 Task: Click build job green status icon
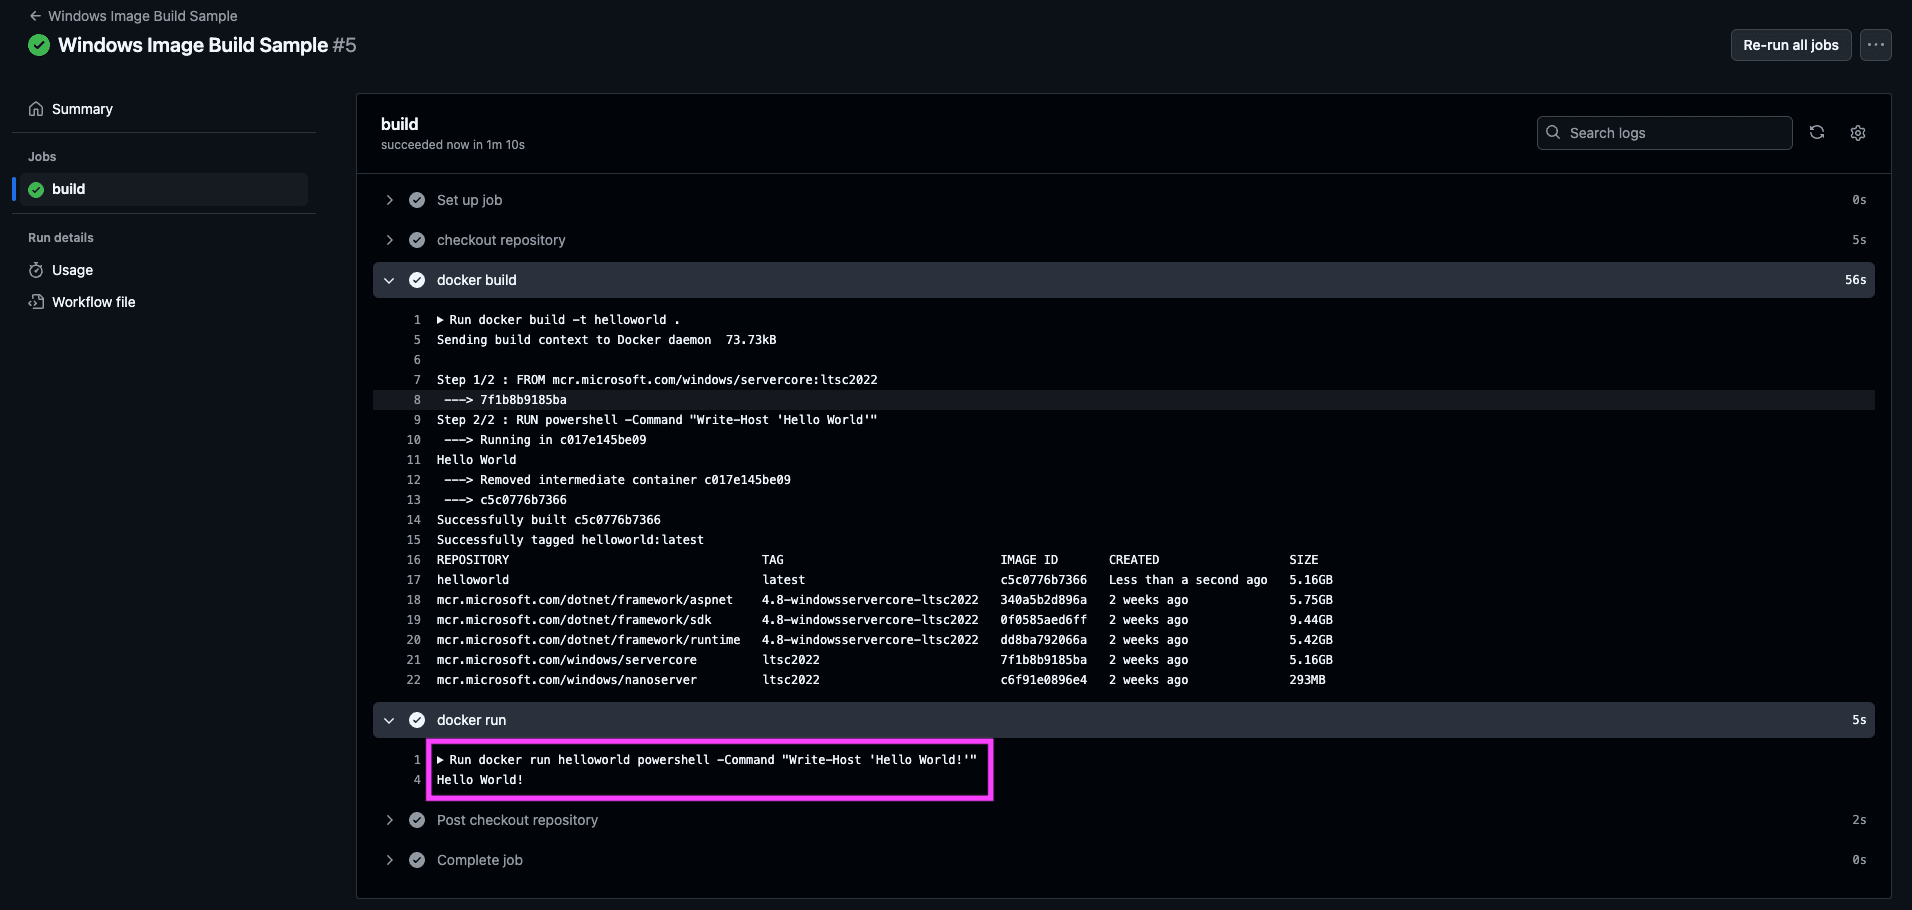36,189
